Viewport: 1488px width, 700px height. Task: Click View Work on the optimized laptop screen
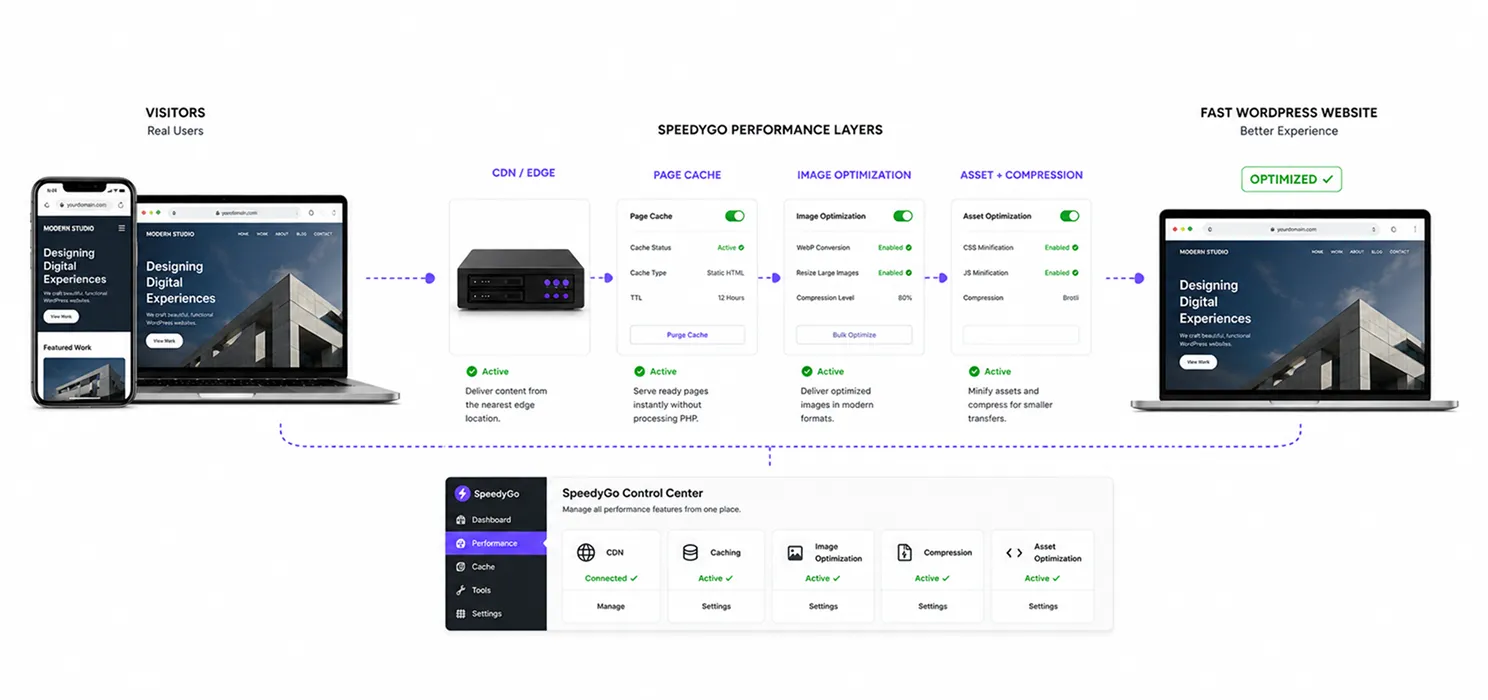(1198, 362)
